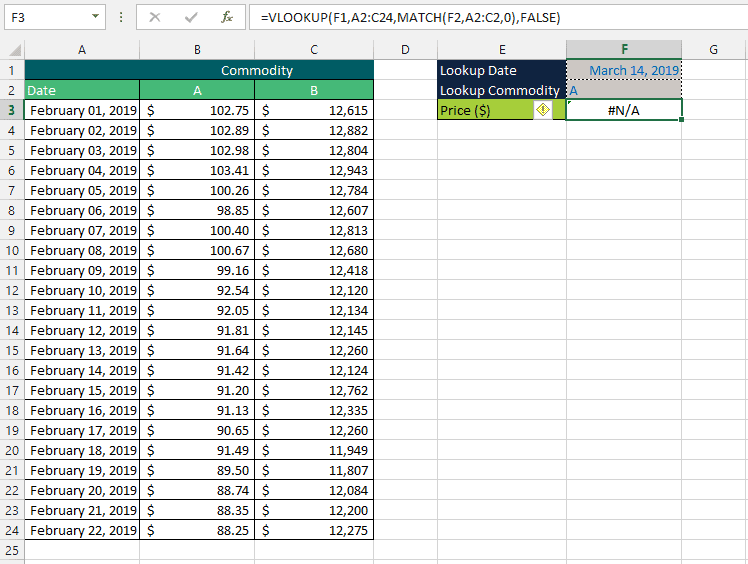Select column F header
The height and width of the screenshot is (564, 748).
coord(624,50)
